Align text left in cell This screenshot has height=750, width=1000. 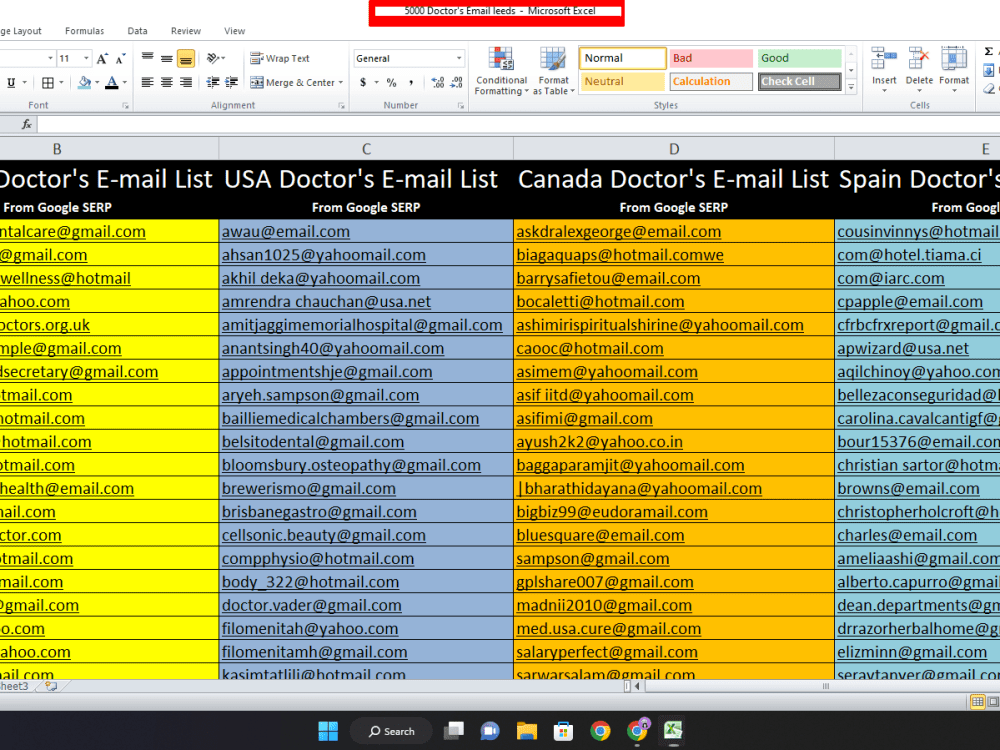click(x=147, y=82)
